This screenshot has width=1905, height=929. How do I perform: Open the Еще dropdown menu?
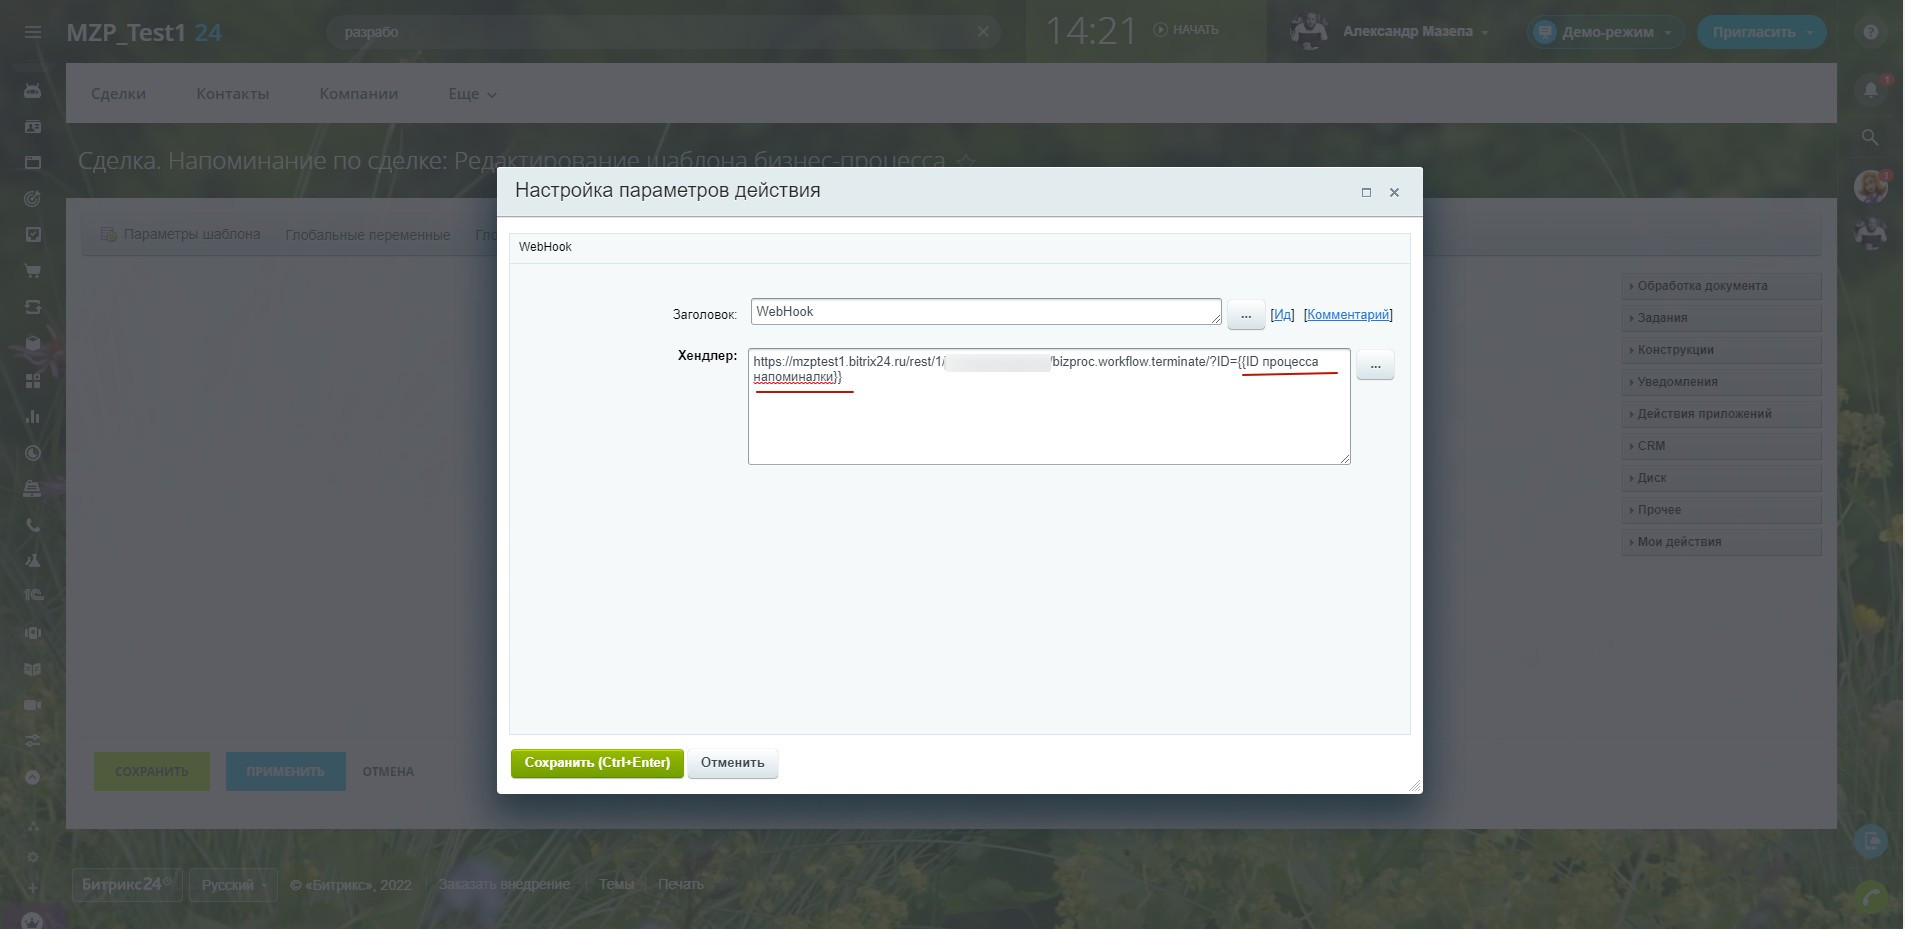pyautogui.click(x=472, y=94)
